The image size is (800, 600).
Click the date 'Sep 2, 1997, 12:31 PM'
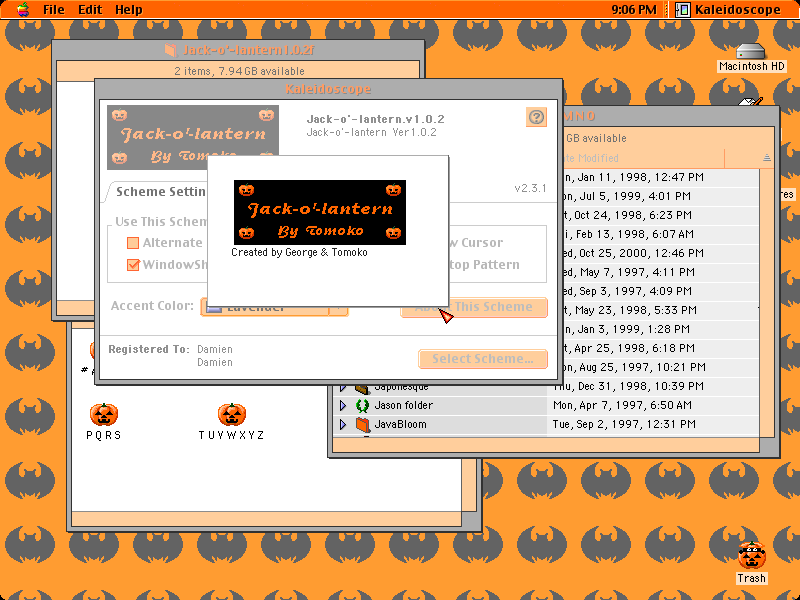(637, 424)
